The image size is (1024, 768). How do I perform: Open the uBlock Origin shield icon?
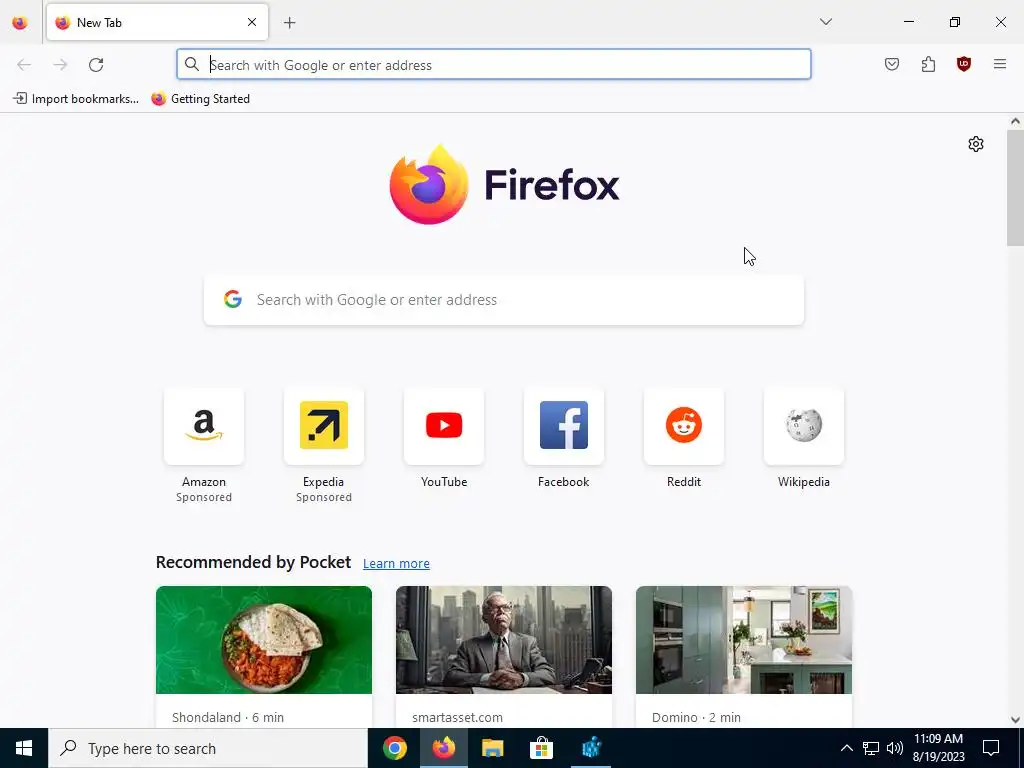point(964,64)
